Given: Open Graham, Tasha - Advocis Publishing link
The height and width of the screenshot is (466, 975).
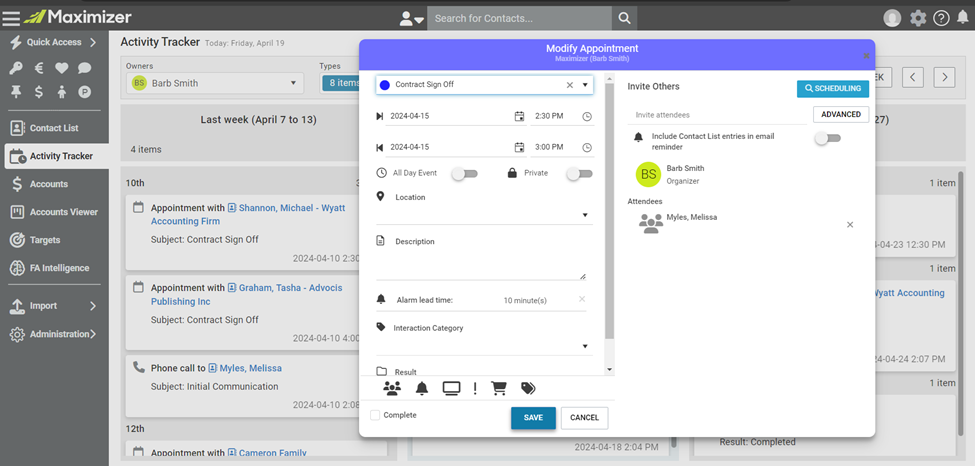Looking at the screenshot, I should click(246, 295).
